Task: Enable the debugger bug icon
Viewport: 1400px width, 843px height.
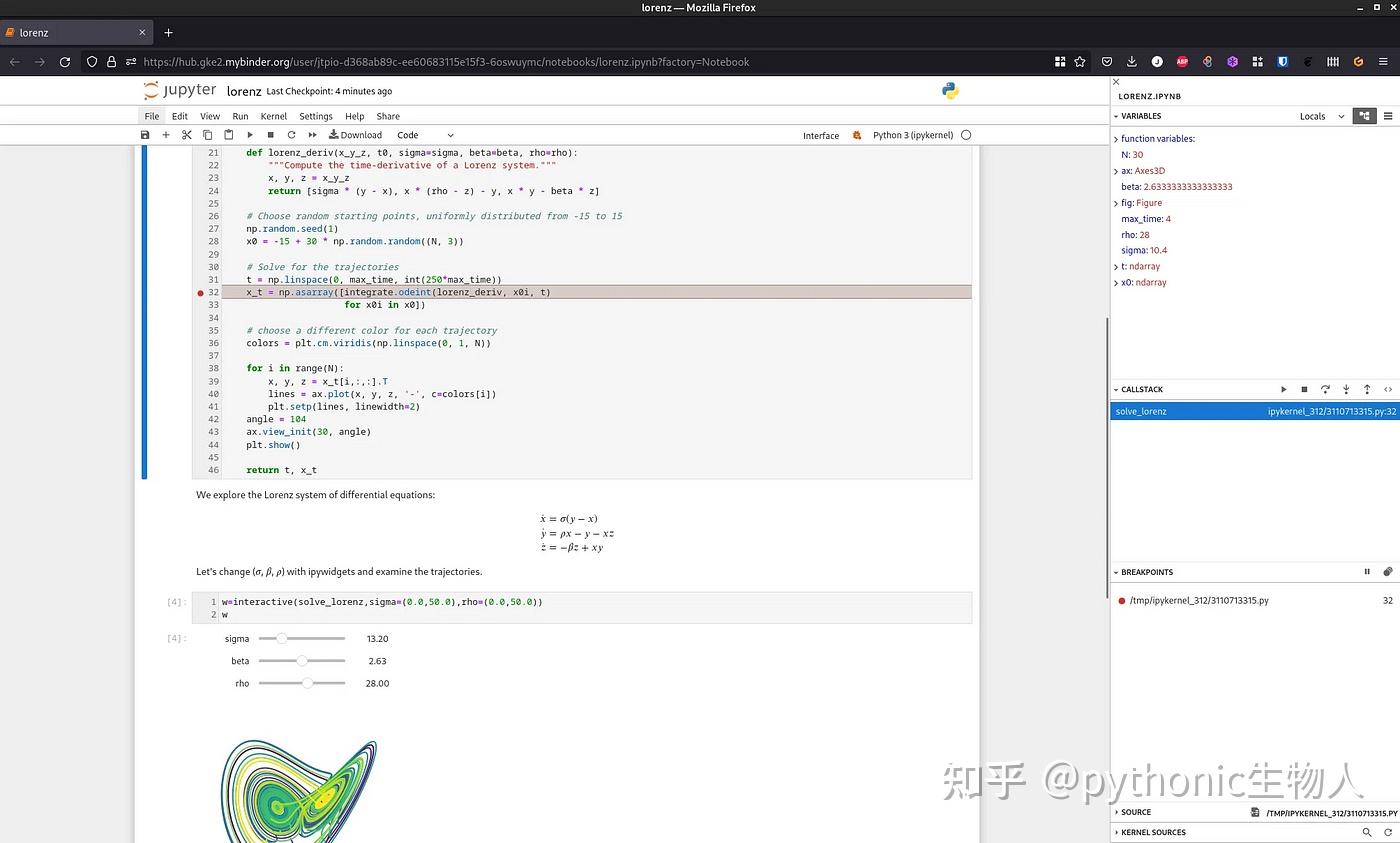Action: [x=857, y=135]
